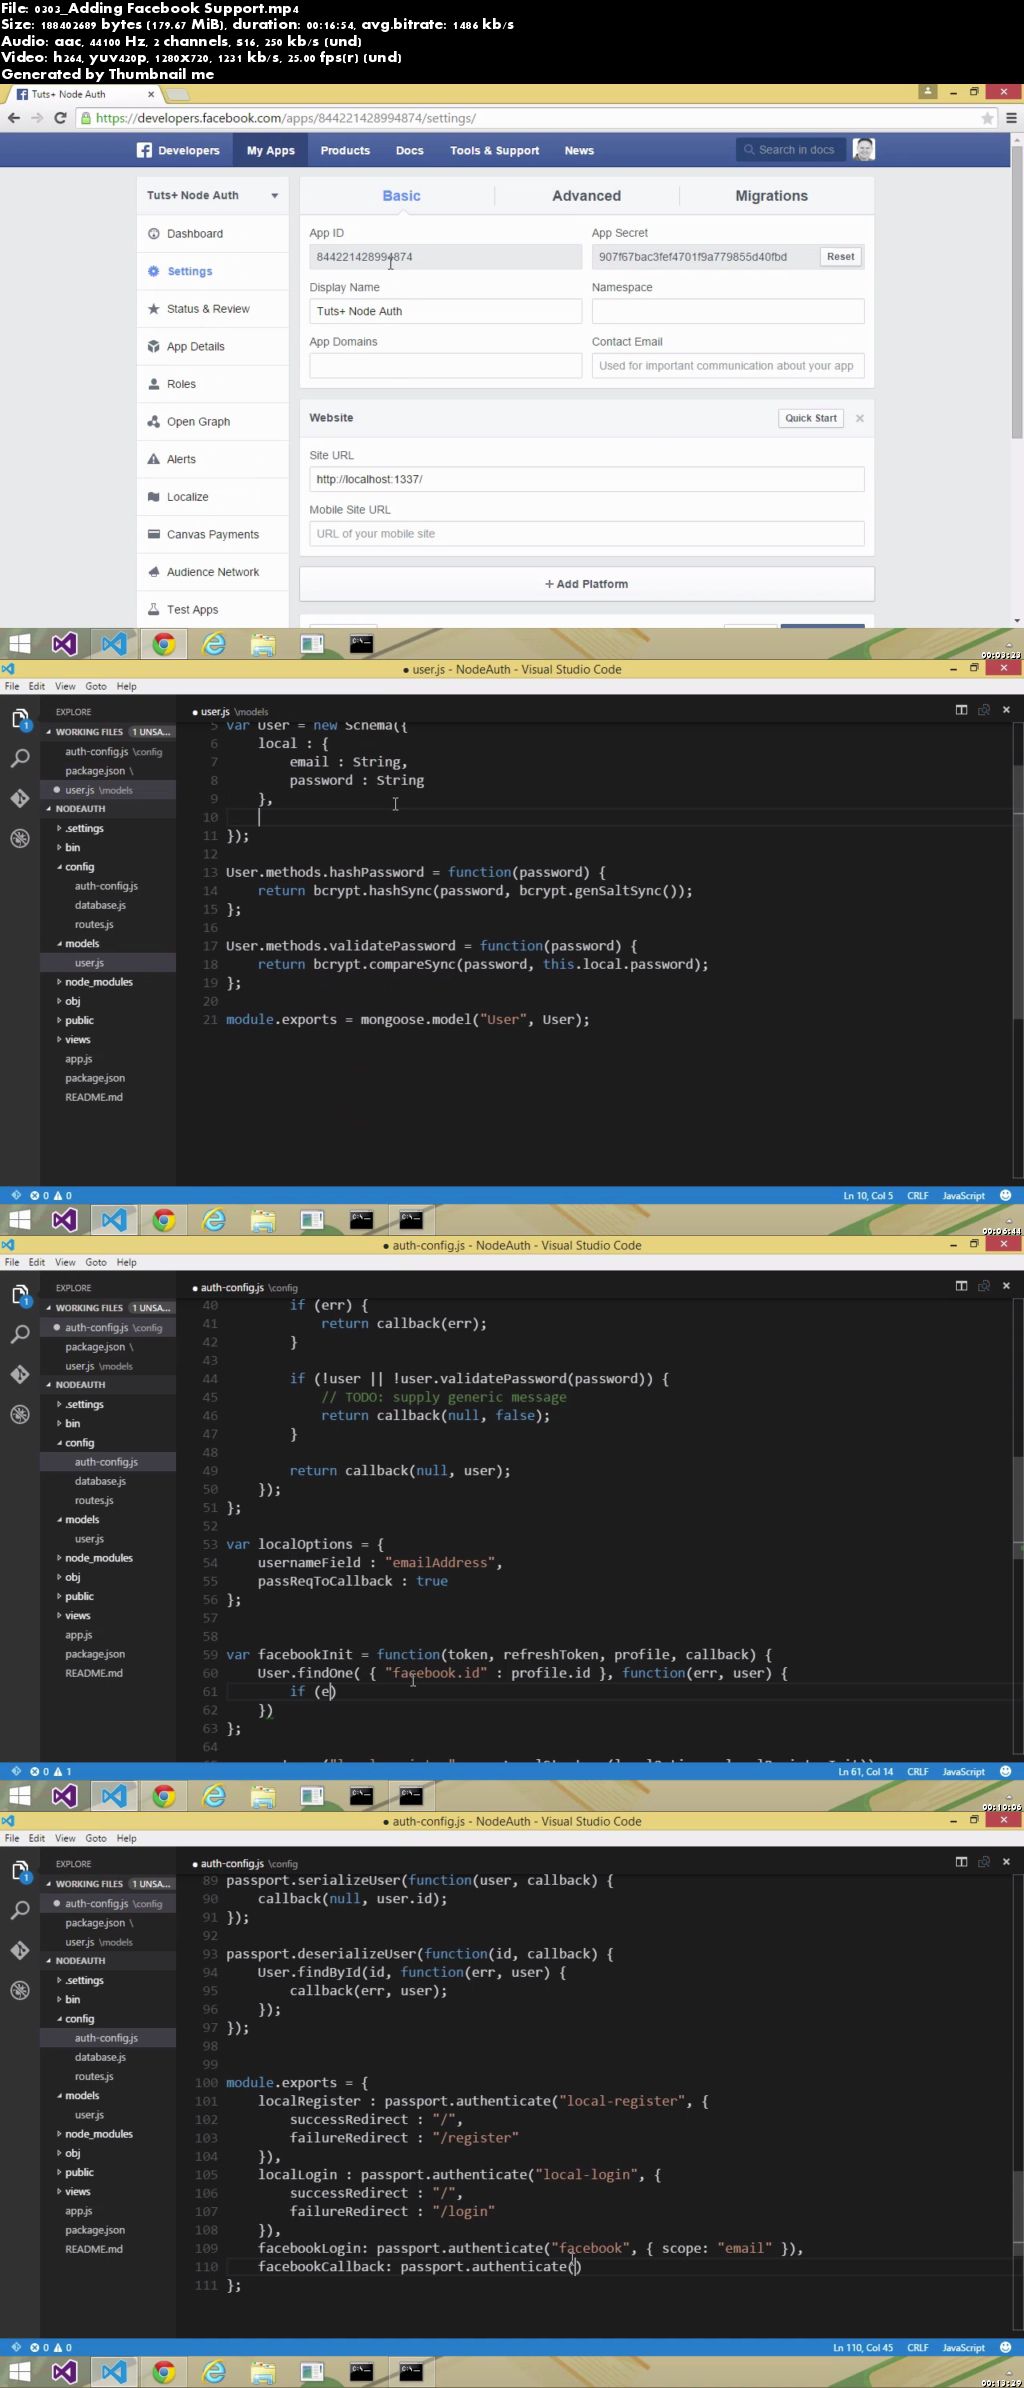The width and height of the screenshot is (1024, 2388).
Task: Click feedback smiley beside Ln 10, Col 5
Action: tap(1006, 1195)
